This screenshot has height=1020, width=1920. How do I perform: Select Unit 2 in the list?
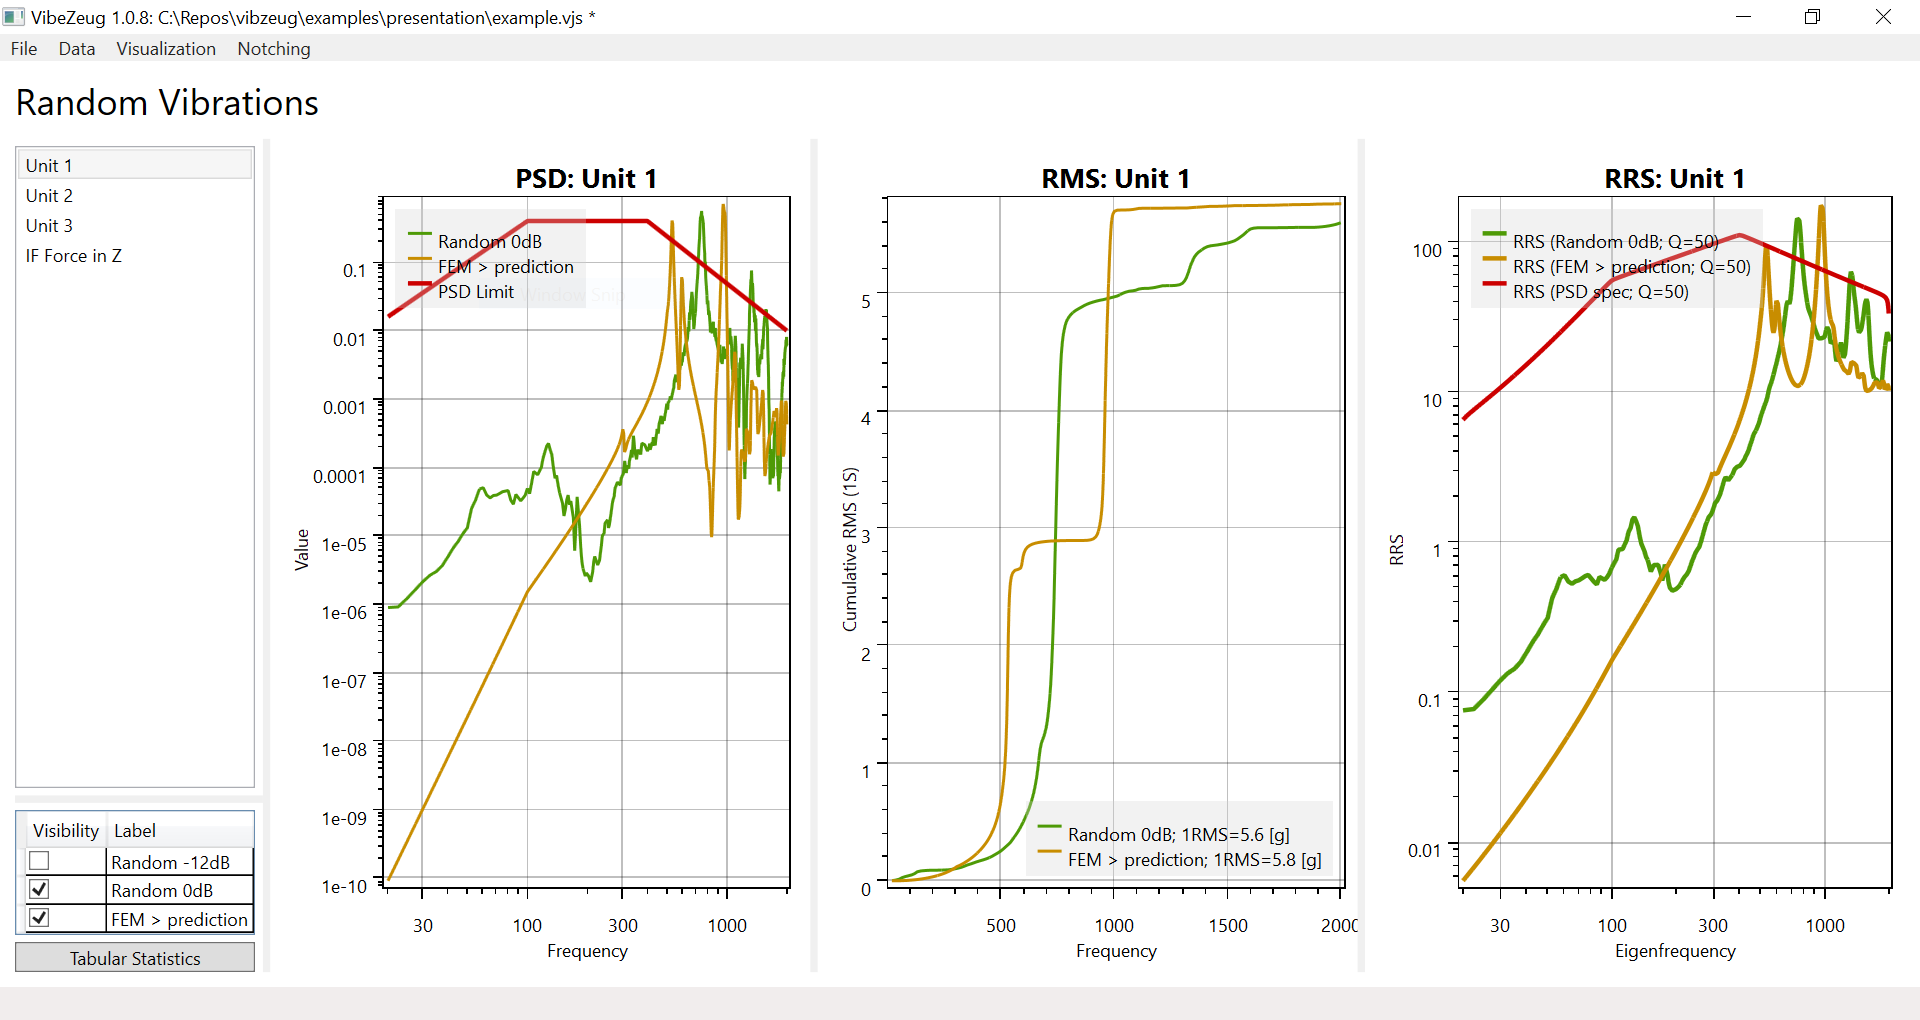49,195
